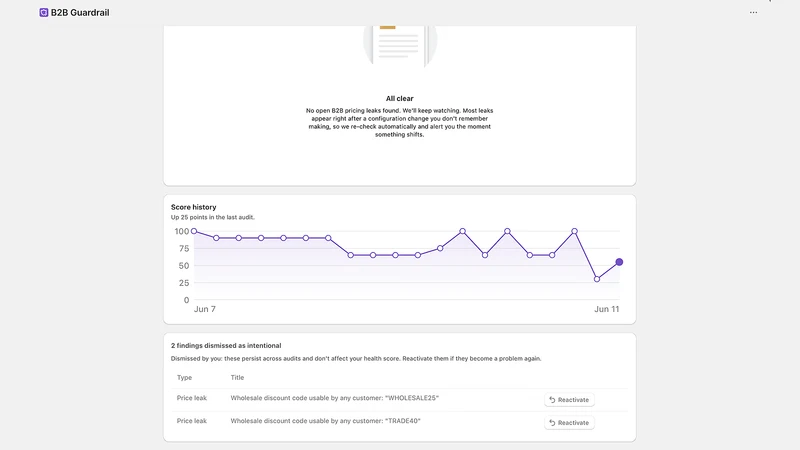
Task: Click the B2B Guardrail title text
Action: coord(80,13)
